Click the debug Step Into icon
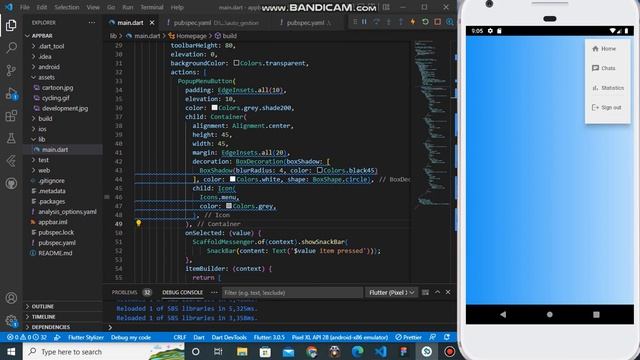 click(x=388, y=22)
